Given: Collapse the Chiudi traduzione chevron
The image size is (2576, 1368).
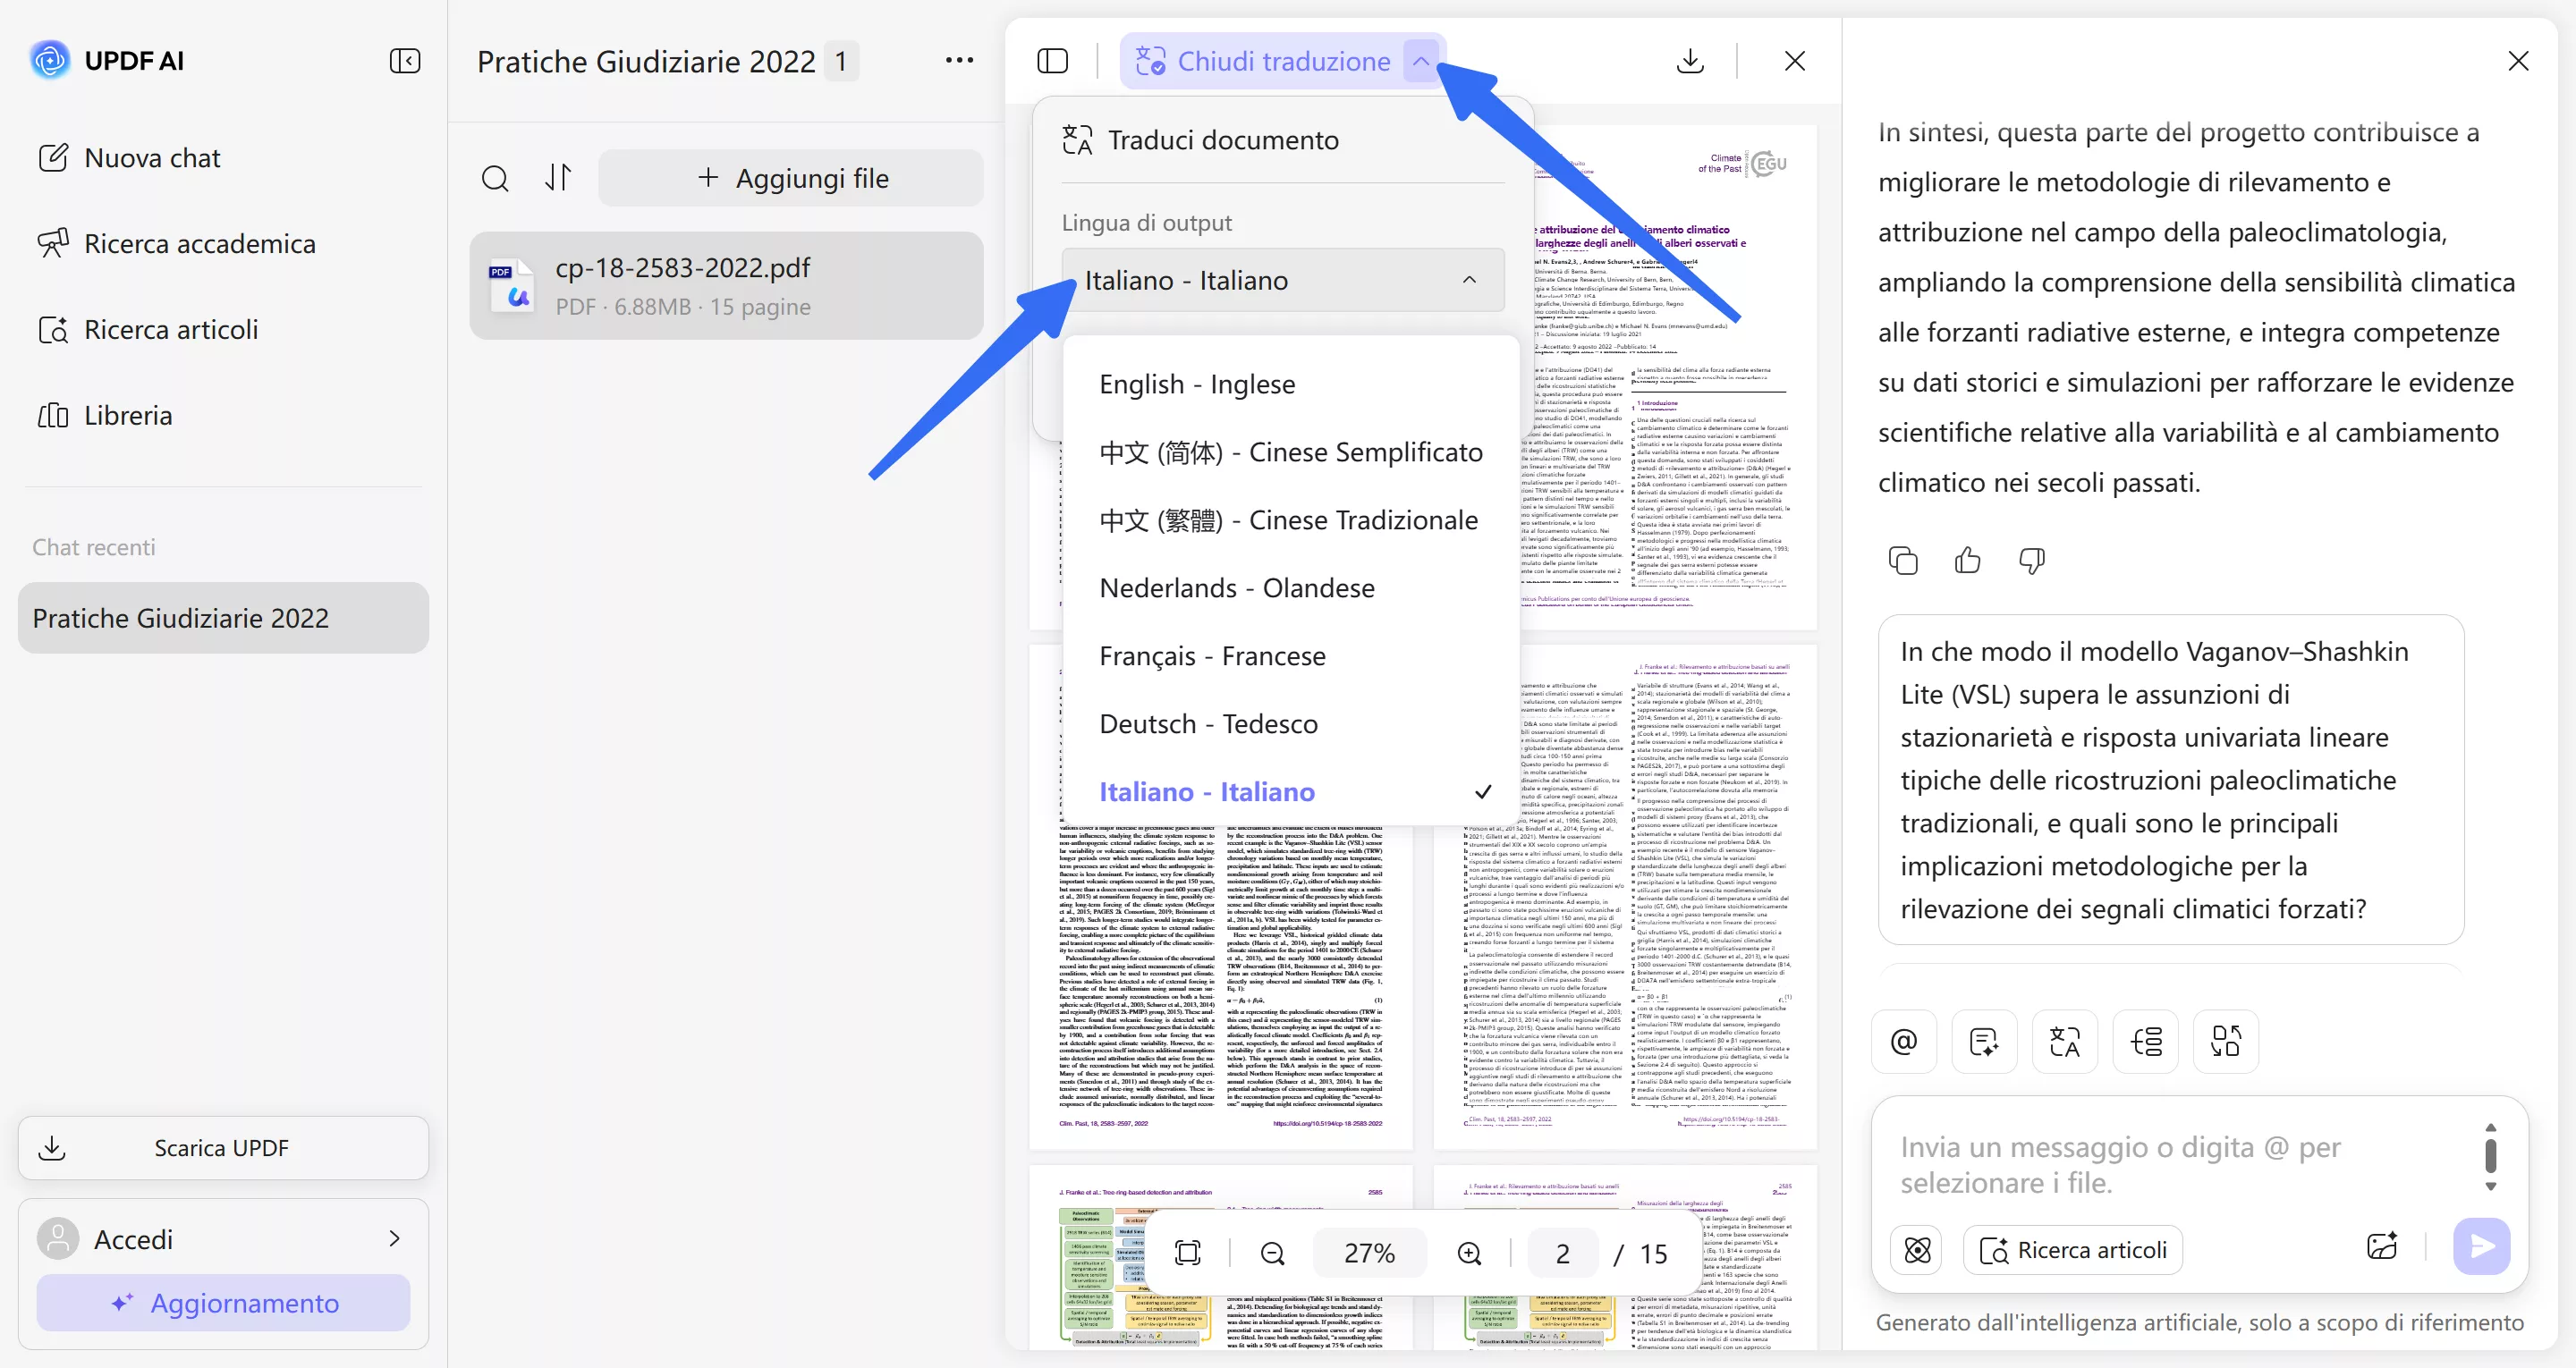Looking at the screenshot, I should [x=1421, y=61].
